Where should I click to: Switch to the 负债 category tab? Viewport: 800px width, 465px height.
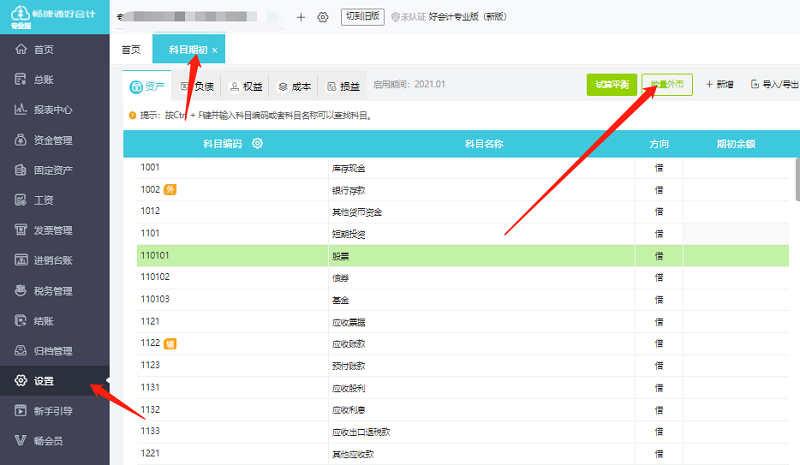click(197, 86)
